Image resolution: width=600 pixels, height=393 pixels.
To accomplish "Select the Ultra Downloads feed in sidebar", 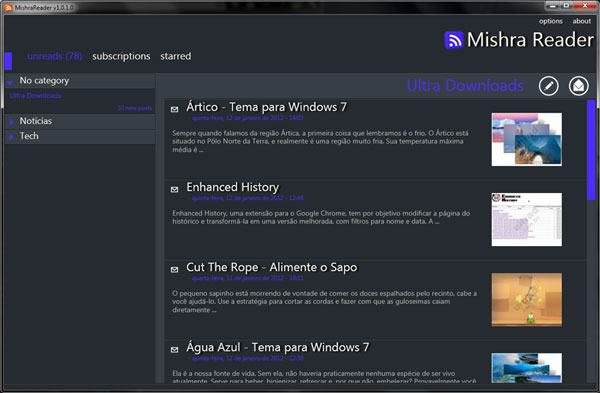I will click(x=35, y=96).
